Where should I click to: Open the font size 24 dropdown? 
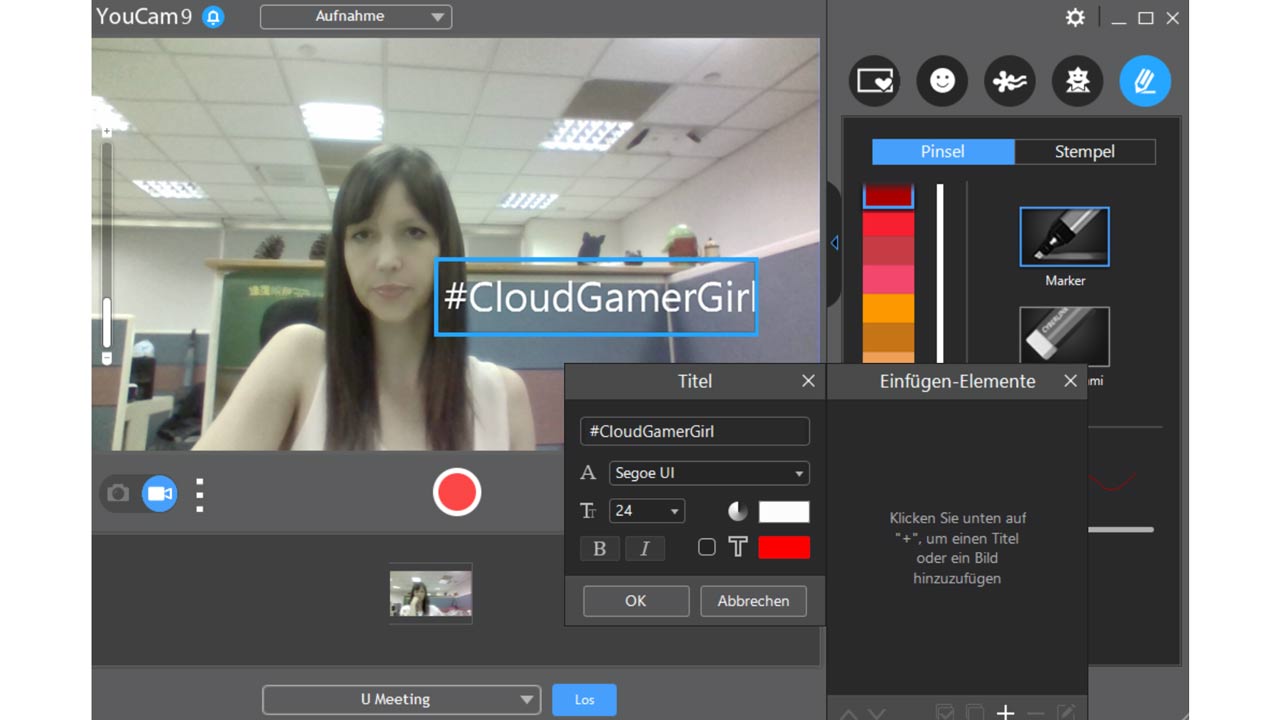[647, 511]
